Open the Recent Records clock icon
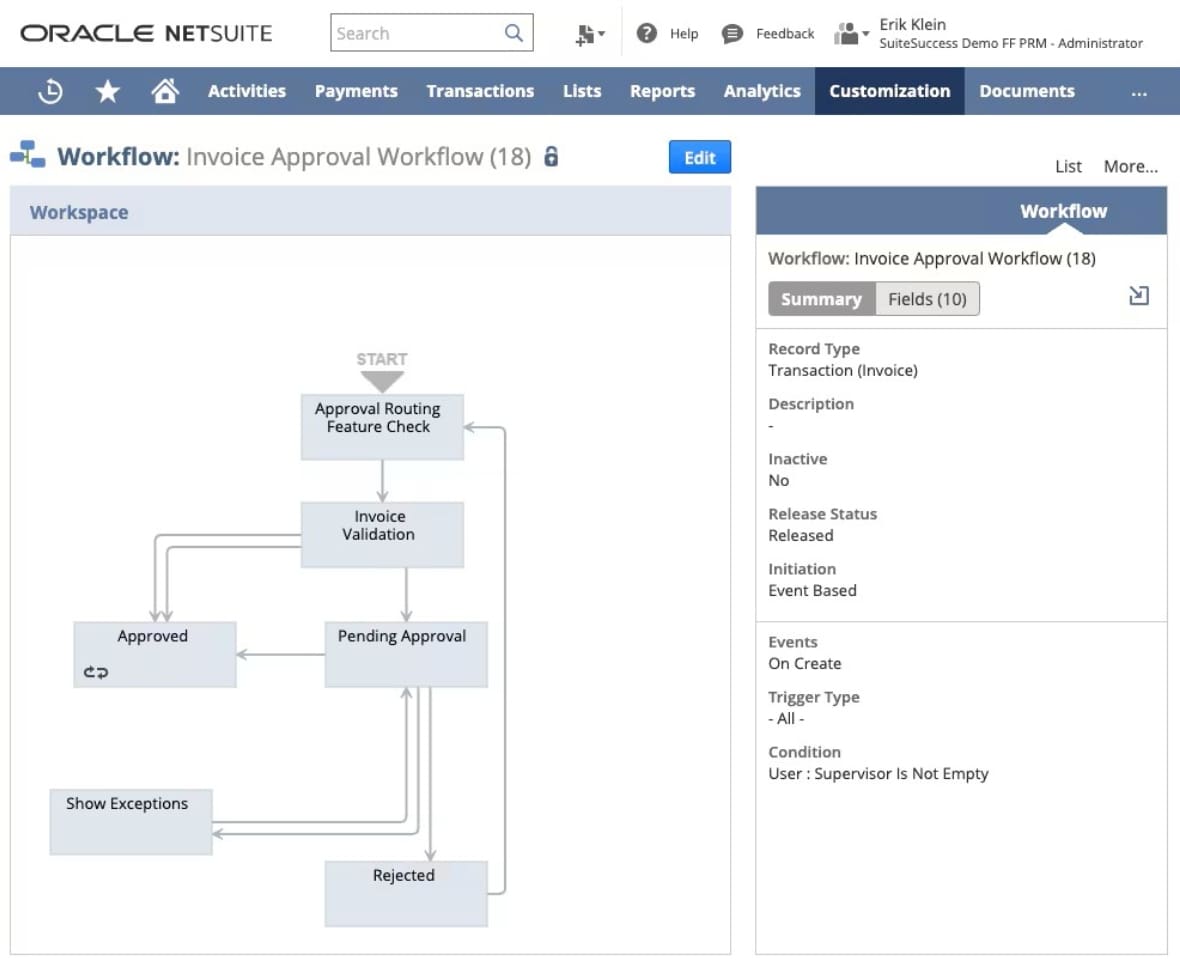1180x969 pixels. point(50,91)
